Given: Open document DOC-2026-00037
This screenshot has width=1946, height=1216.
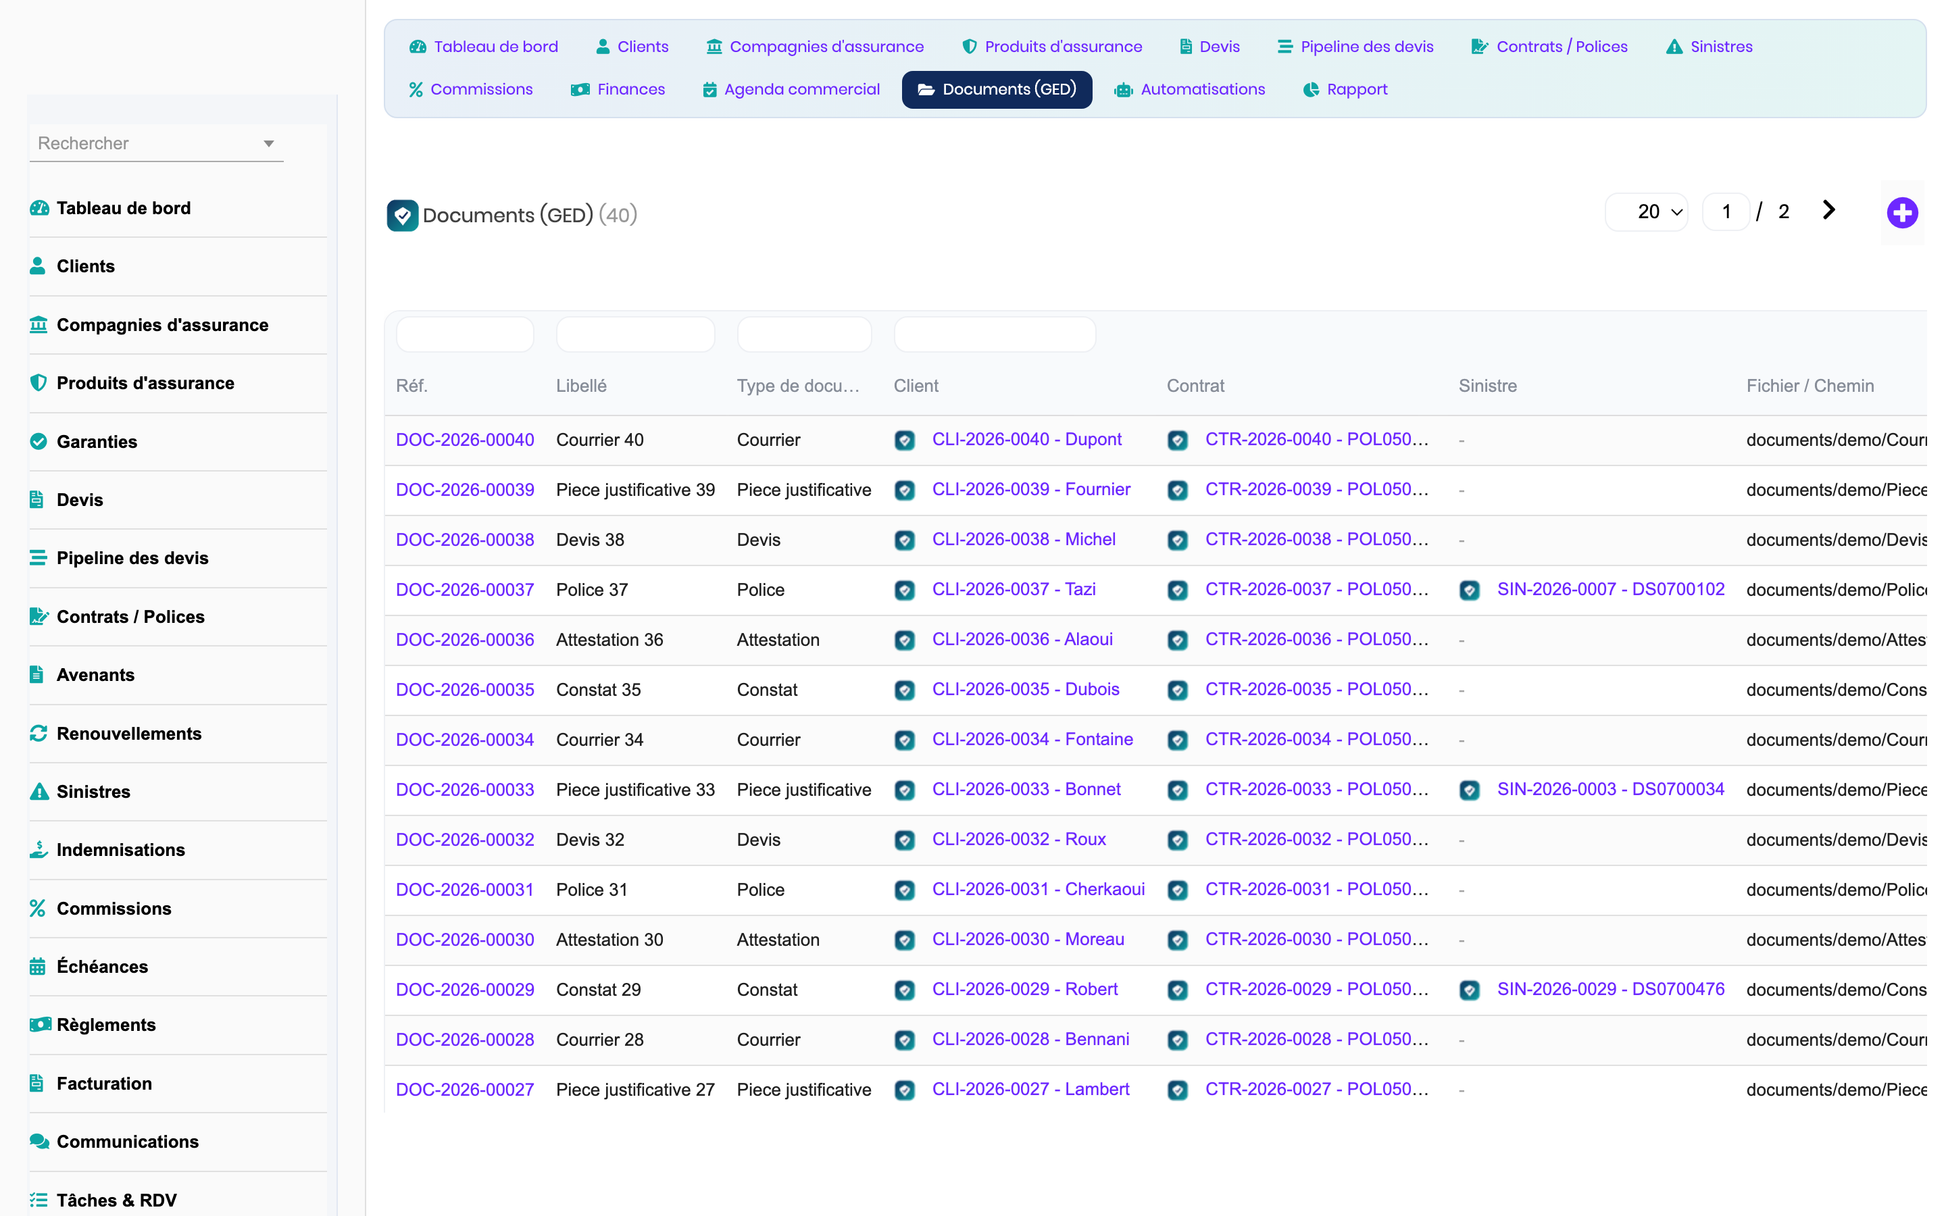Looking at the screenshot, I should point(465,590).
